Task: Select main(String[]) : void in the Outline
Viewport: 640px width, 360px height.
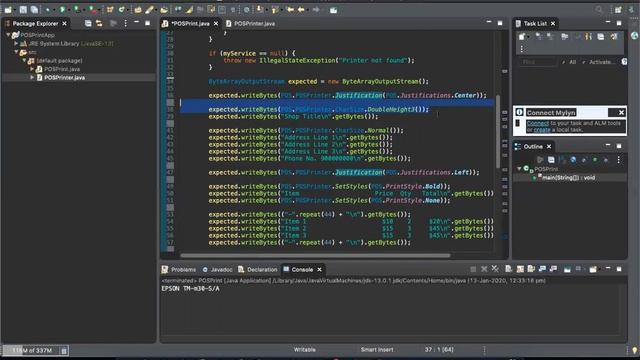Action: coord(568,178)
